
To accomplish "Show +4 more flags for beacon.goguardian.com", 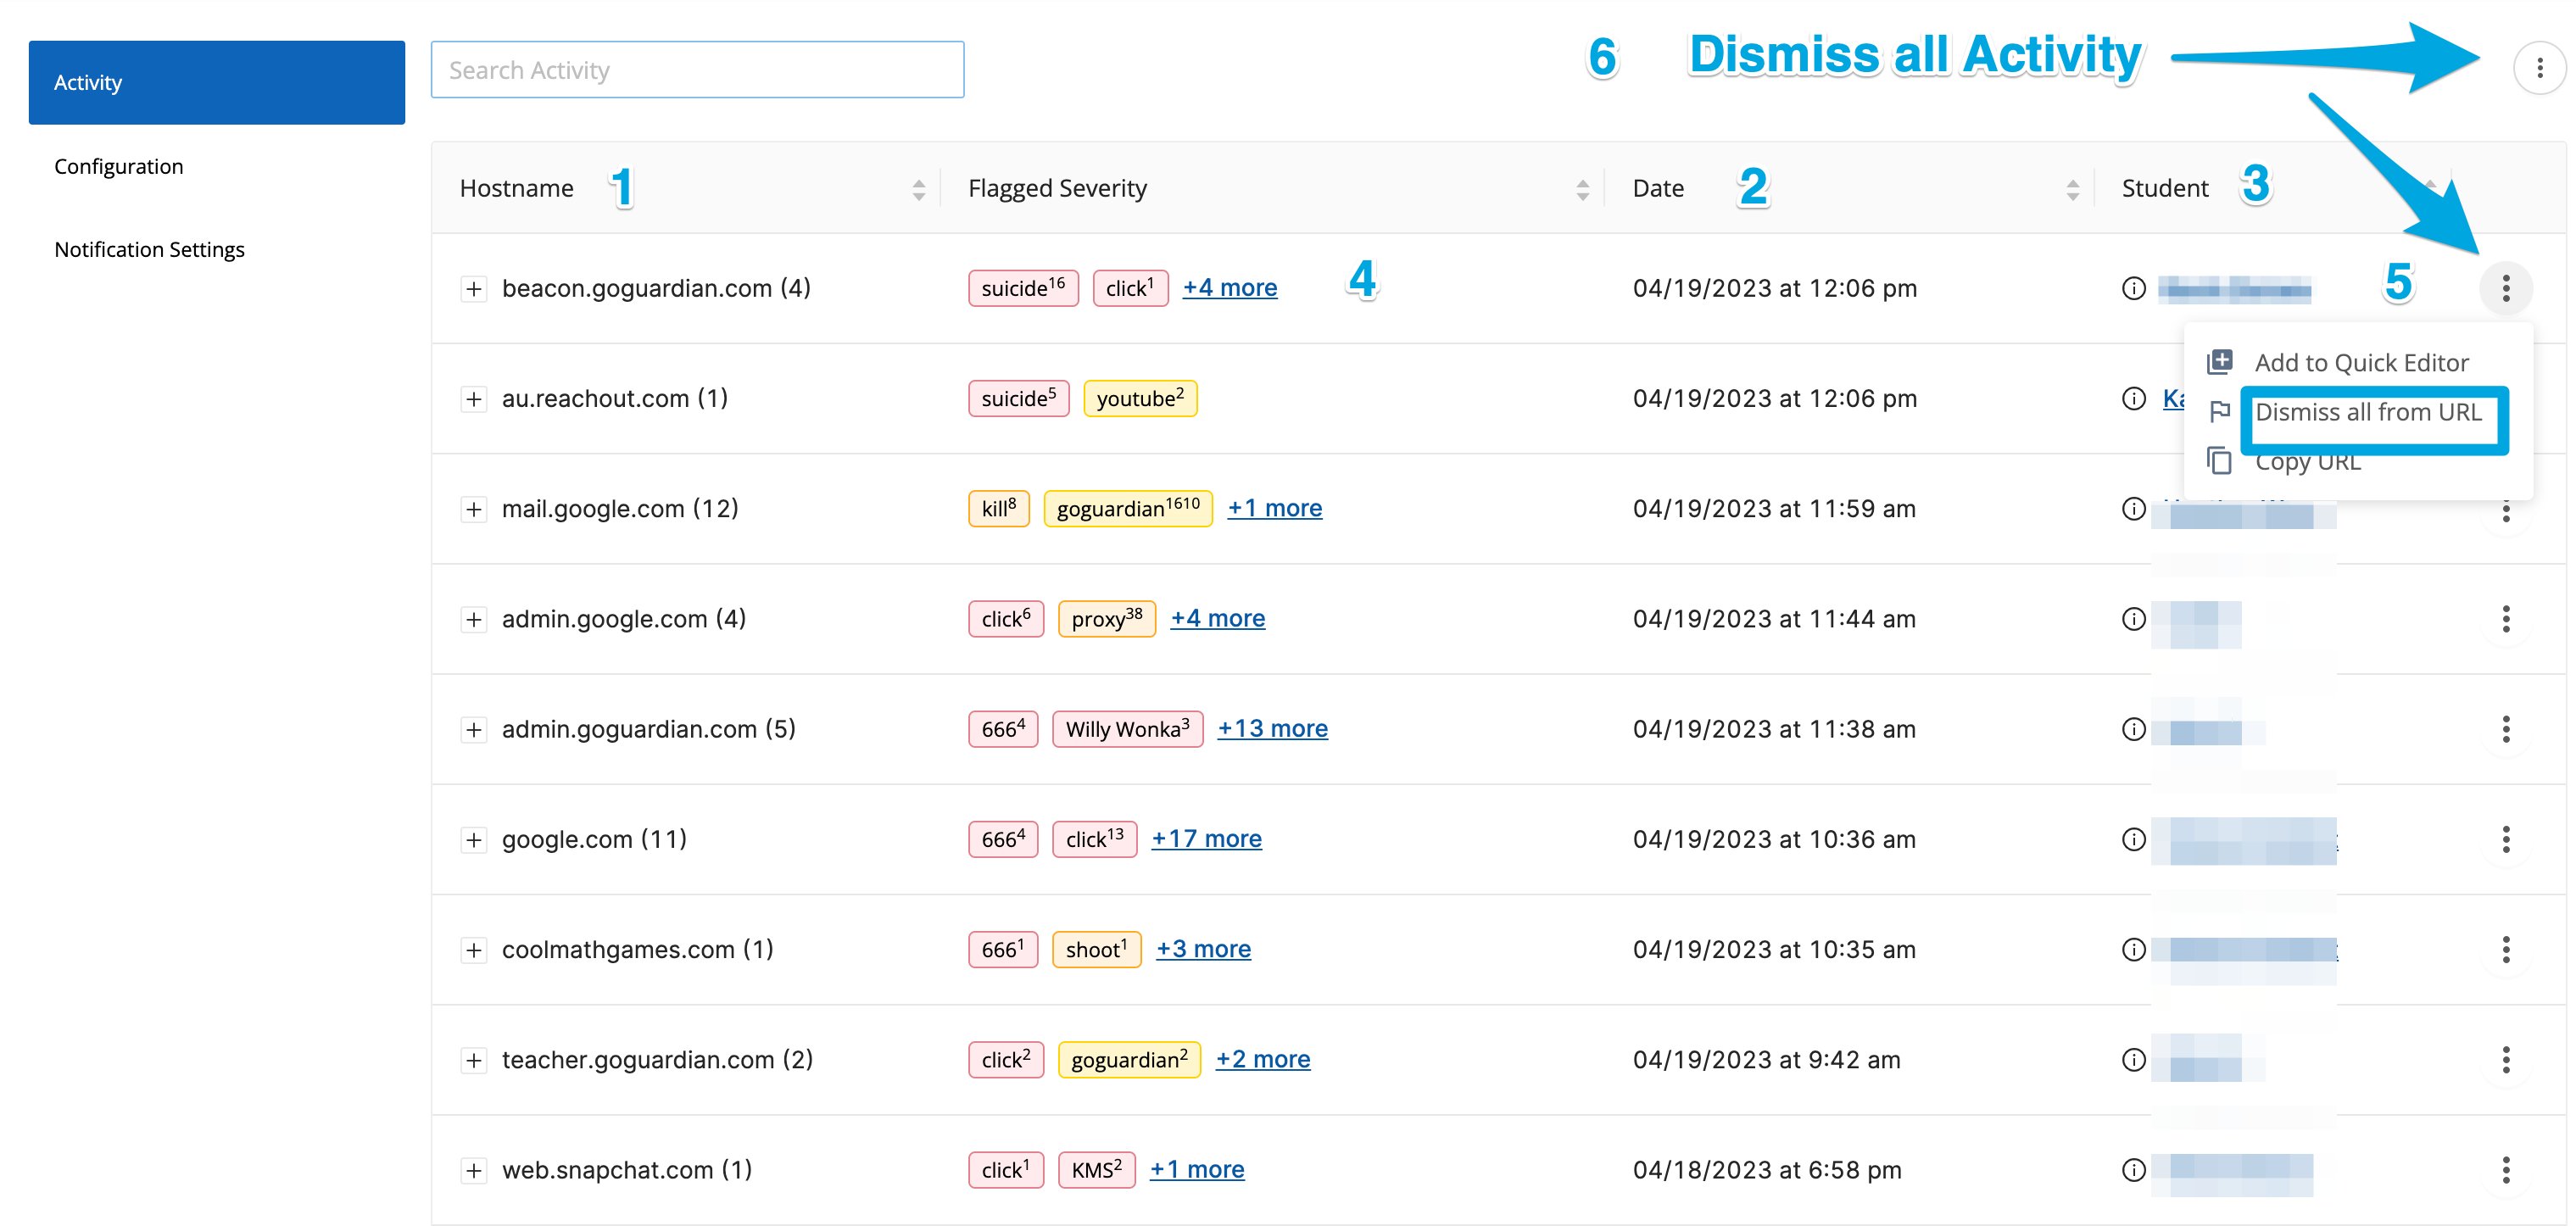I will tap(1229, 288).
